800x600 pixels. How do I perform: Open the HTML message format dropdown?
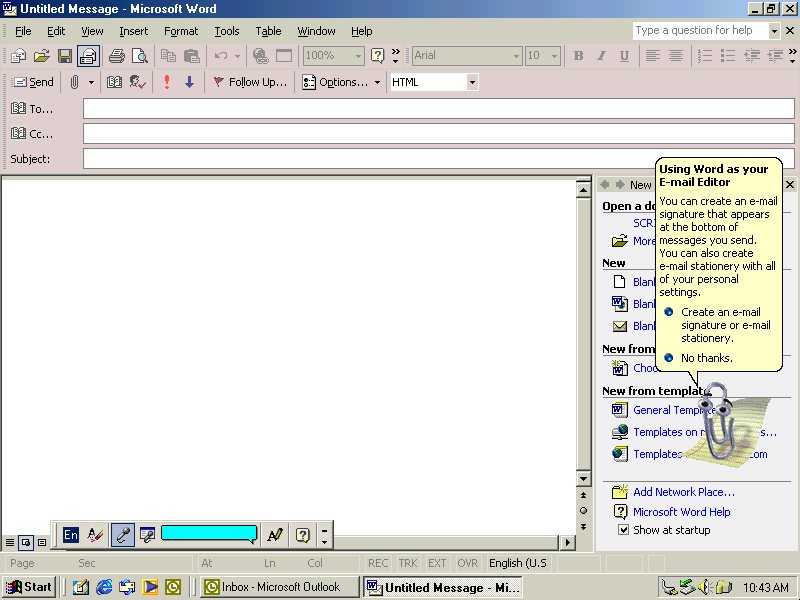[472, 82]
